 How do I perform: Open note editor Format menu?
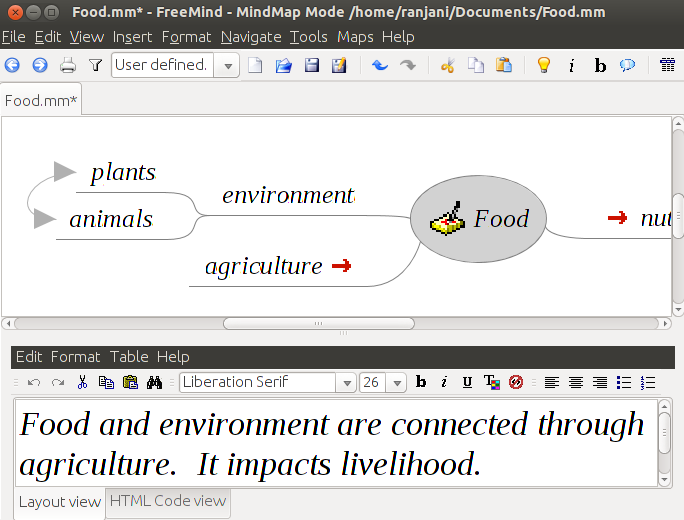[x=75, y=357]
